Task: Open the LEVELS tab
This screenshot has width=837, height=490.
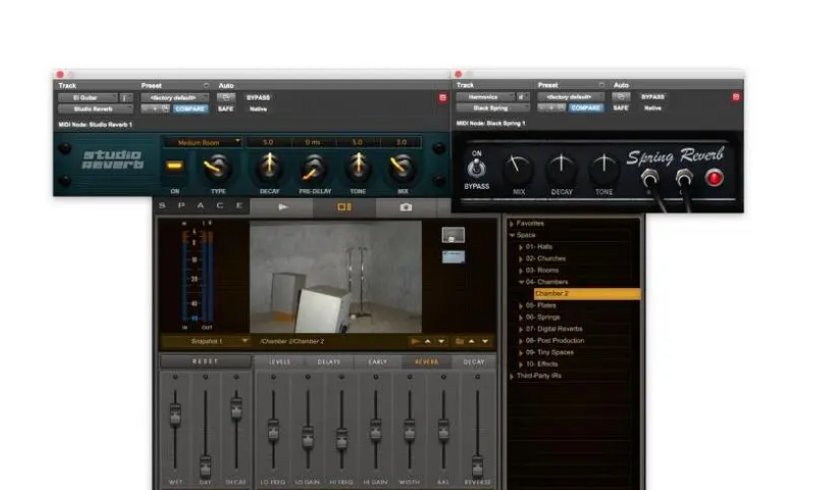Action: 280,362
